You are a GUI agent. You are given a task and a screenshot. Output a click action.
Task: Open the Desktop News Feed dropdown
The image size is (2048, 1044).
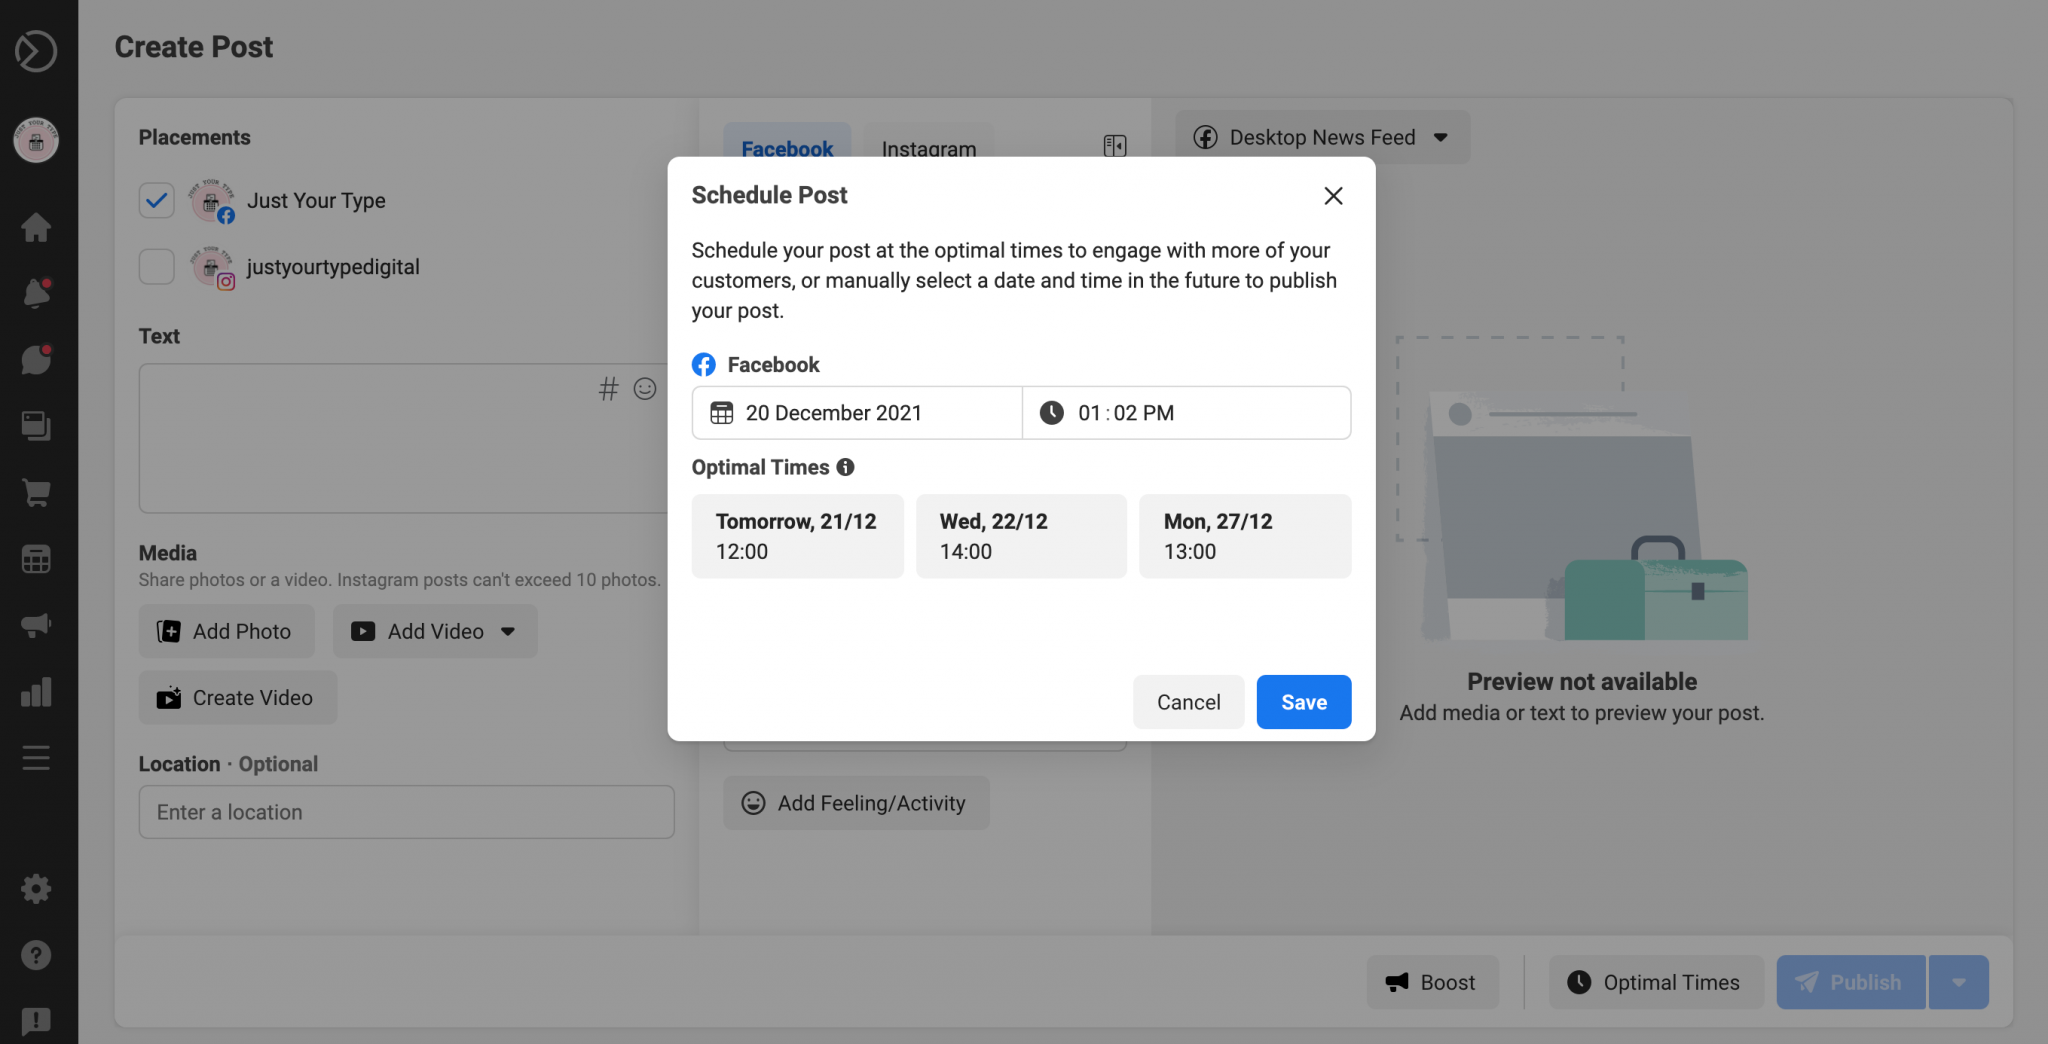(x=1320, y=137)
